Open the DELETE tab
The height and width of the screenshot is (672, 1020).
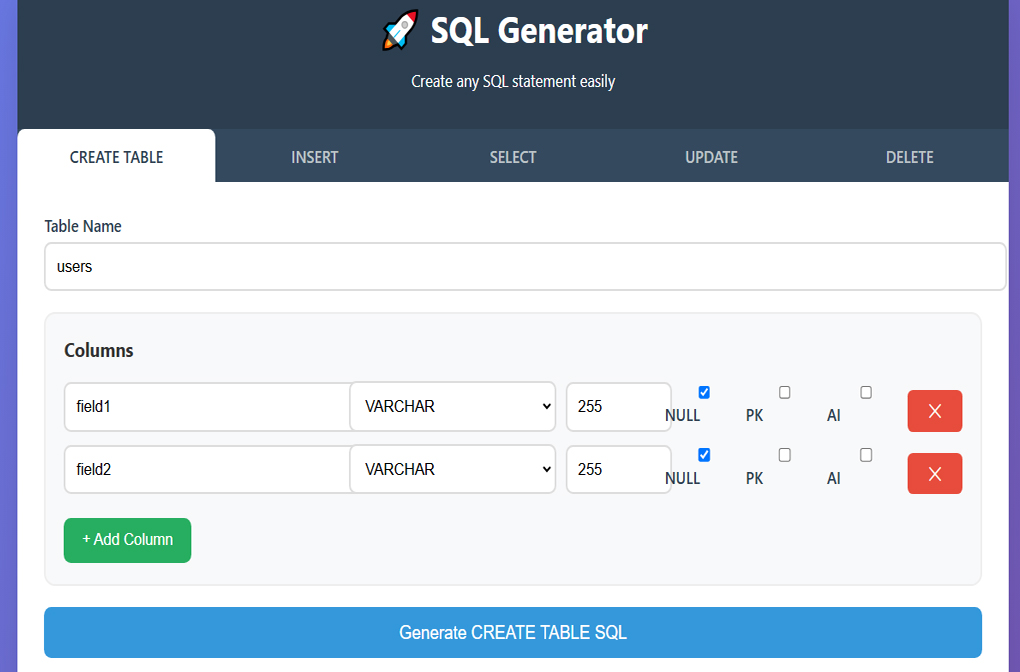pyautogui.click(x=909, y=157)
